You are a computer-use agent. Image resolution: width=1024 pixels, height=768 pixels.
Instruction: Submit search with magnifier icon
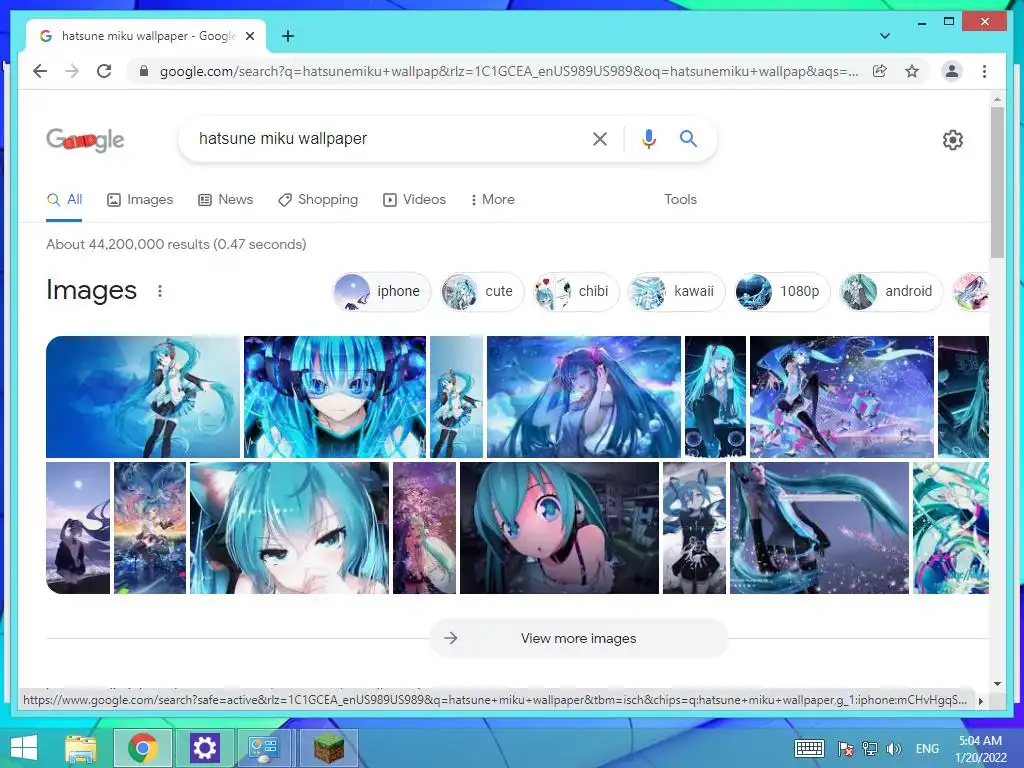pos(688,138)
